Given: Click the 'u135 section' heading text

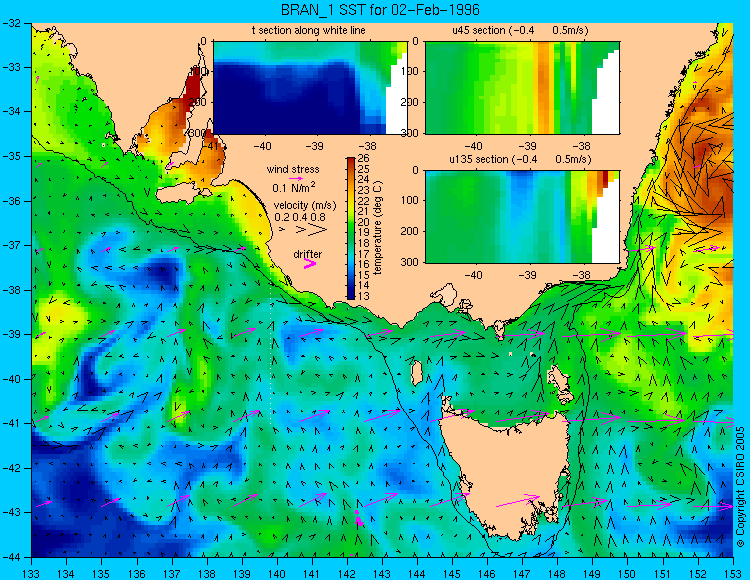Looking at the screenshot, I should [x=477, y=159].
